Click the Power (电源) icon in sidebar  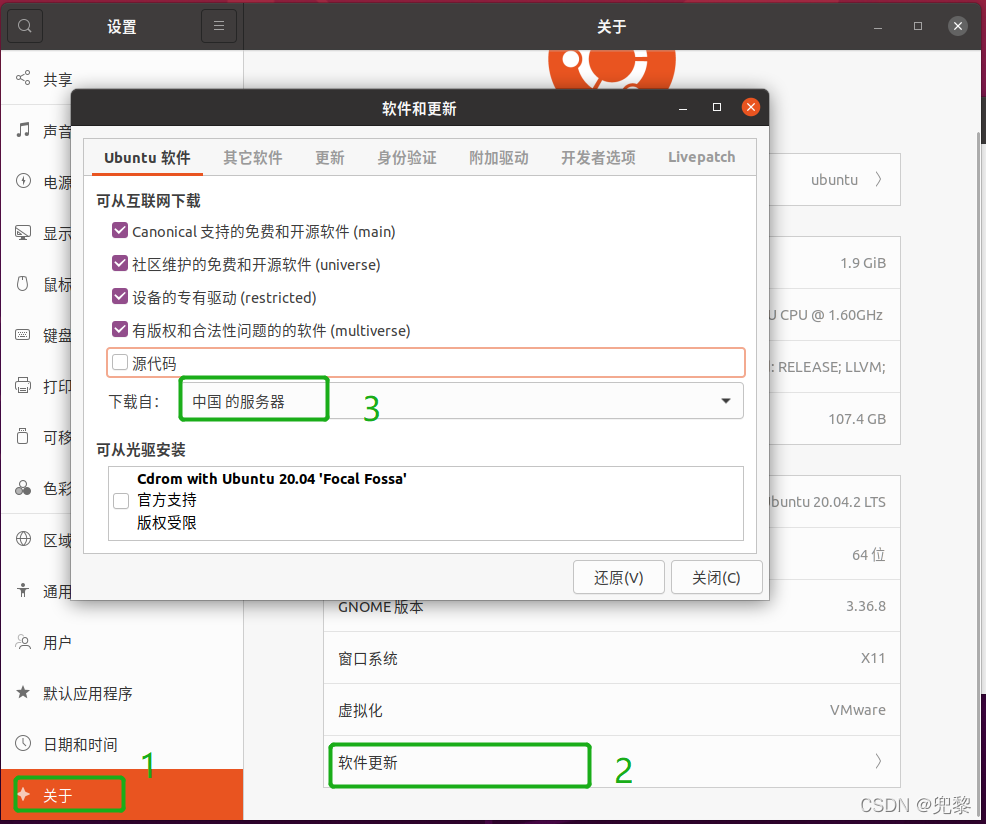(x=23, y=181)
